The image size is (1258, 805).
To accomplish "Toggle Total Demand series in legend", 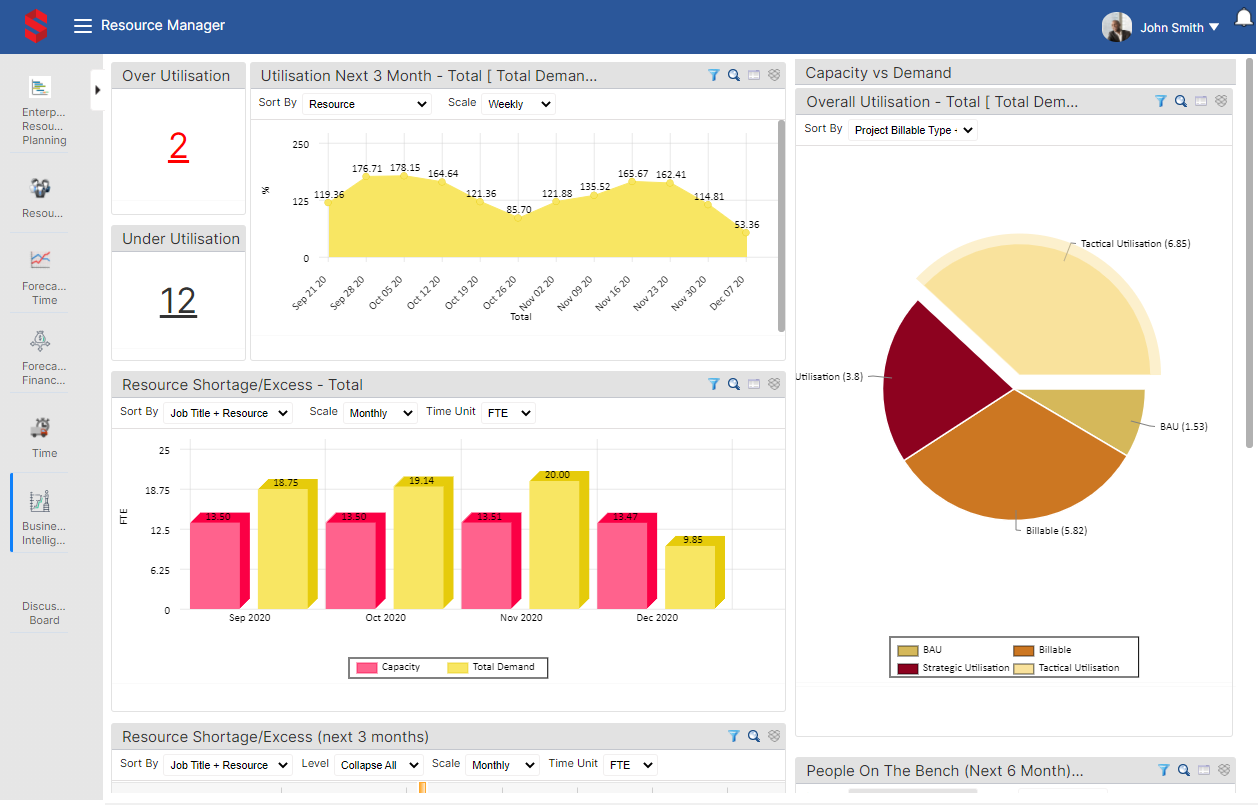I will pyautogui.click(x=492, y=667).
